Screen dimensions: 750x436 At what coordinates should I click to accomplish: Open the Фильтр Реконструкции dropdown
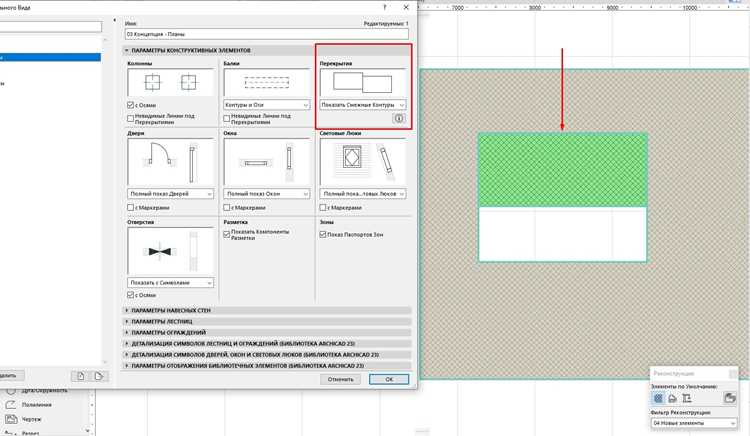(694, 423)
